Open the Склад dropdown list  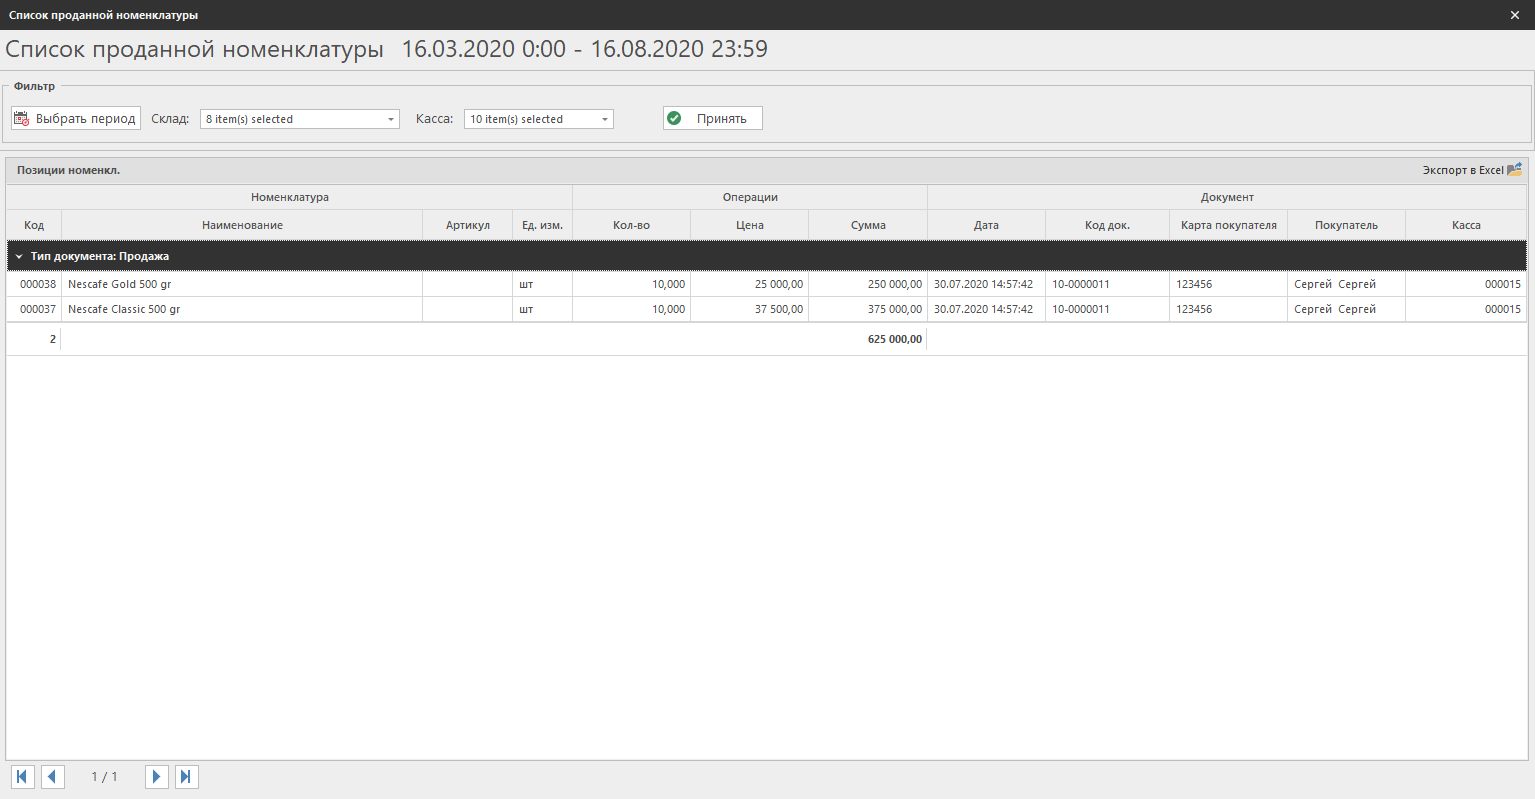point(391,120)
